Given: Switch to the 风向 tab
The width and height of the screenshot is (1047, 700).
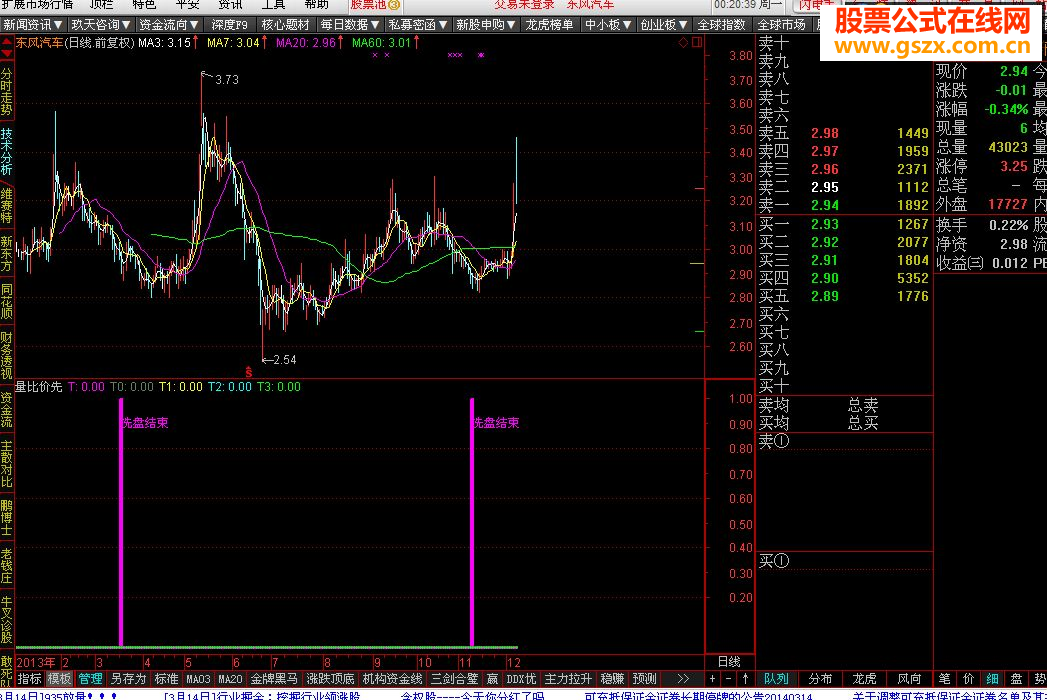Looking at the screenshot, I should pyautogui.click(x=909, y=679).
